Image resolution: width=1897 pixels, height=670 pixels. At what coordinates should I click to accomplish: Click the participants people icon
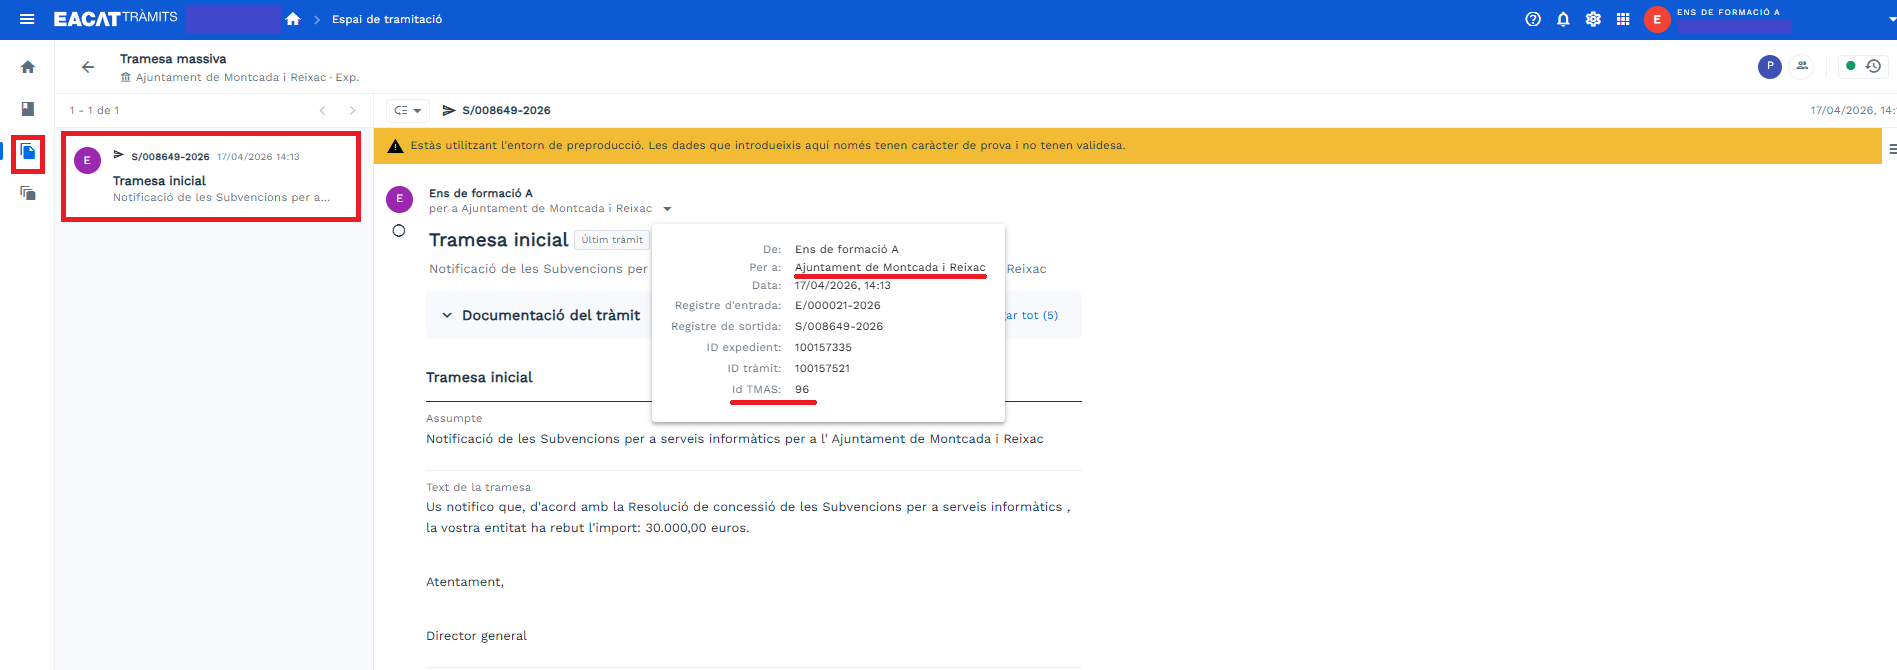1802,66
